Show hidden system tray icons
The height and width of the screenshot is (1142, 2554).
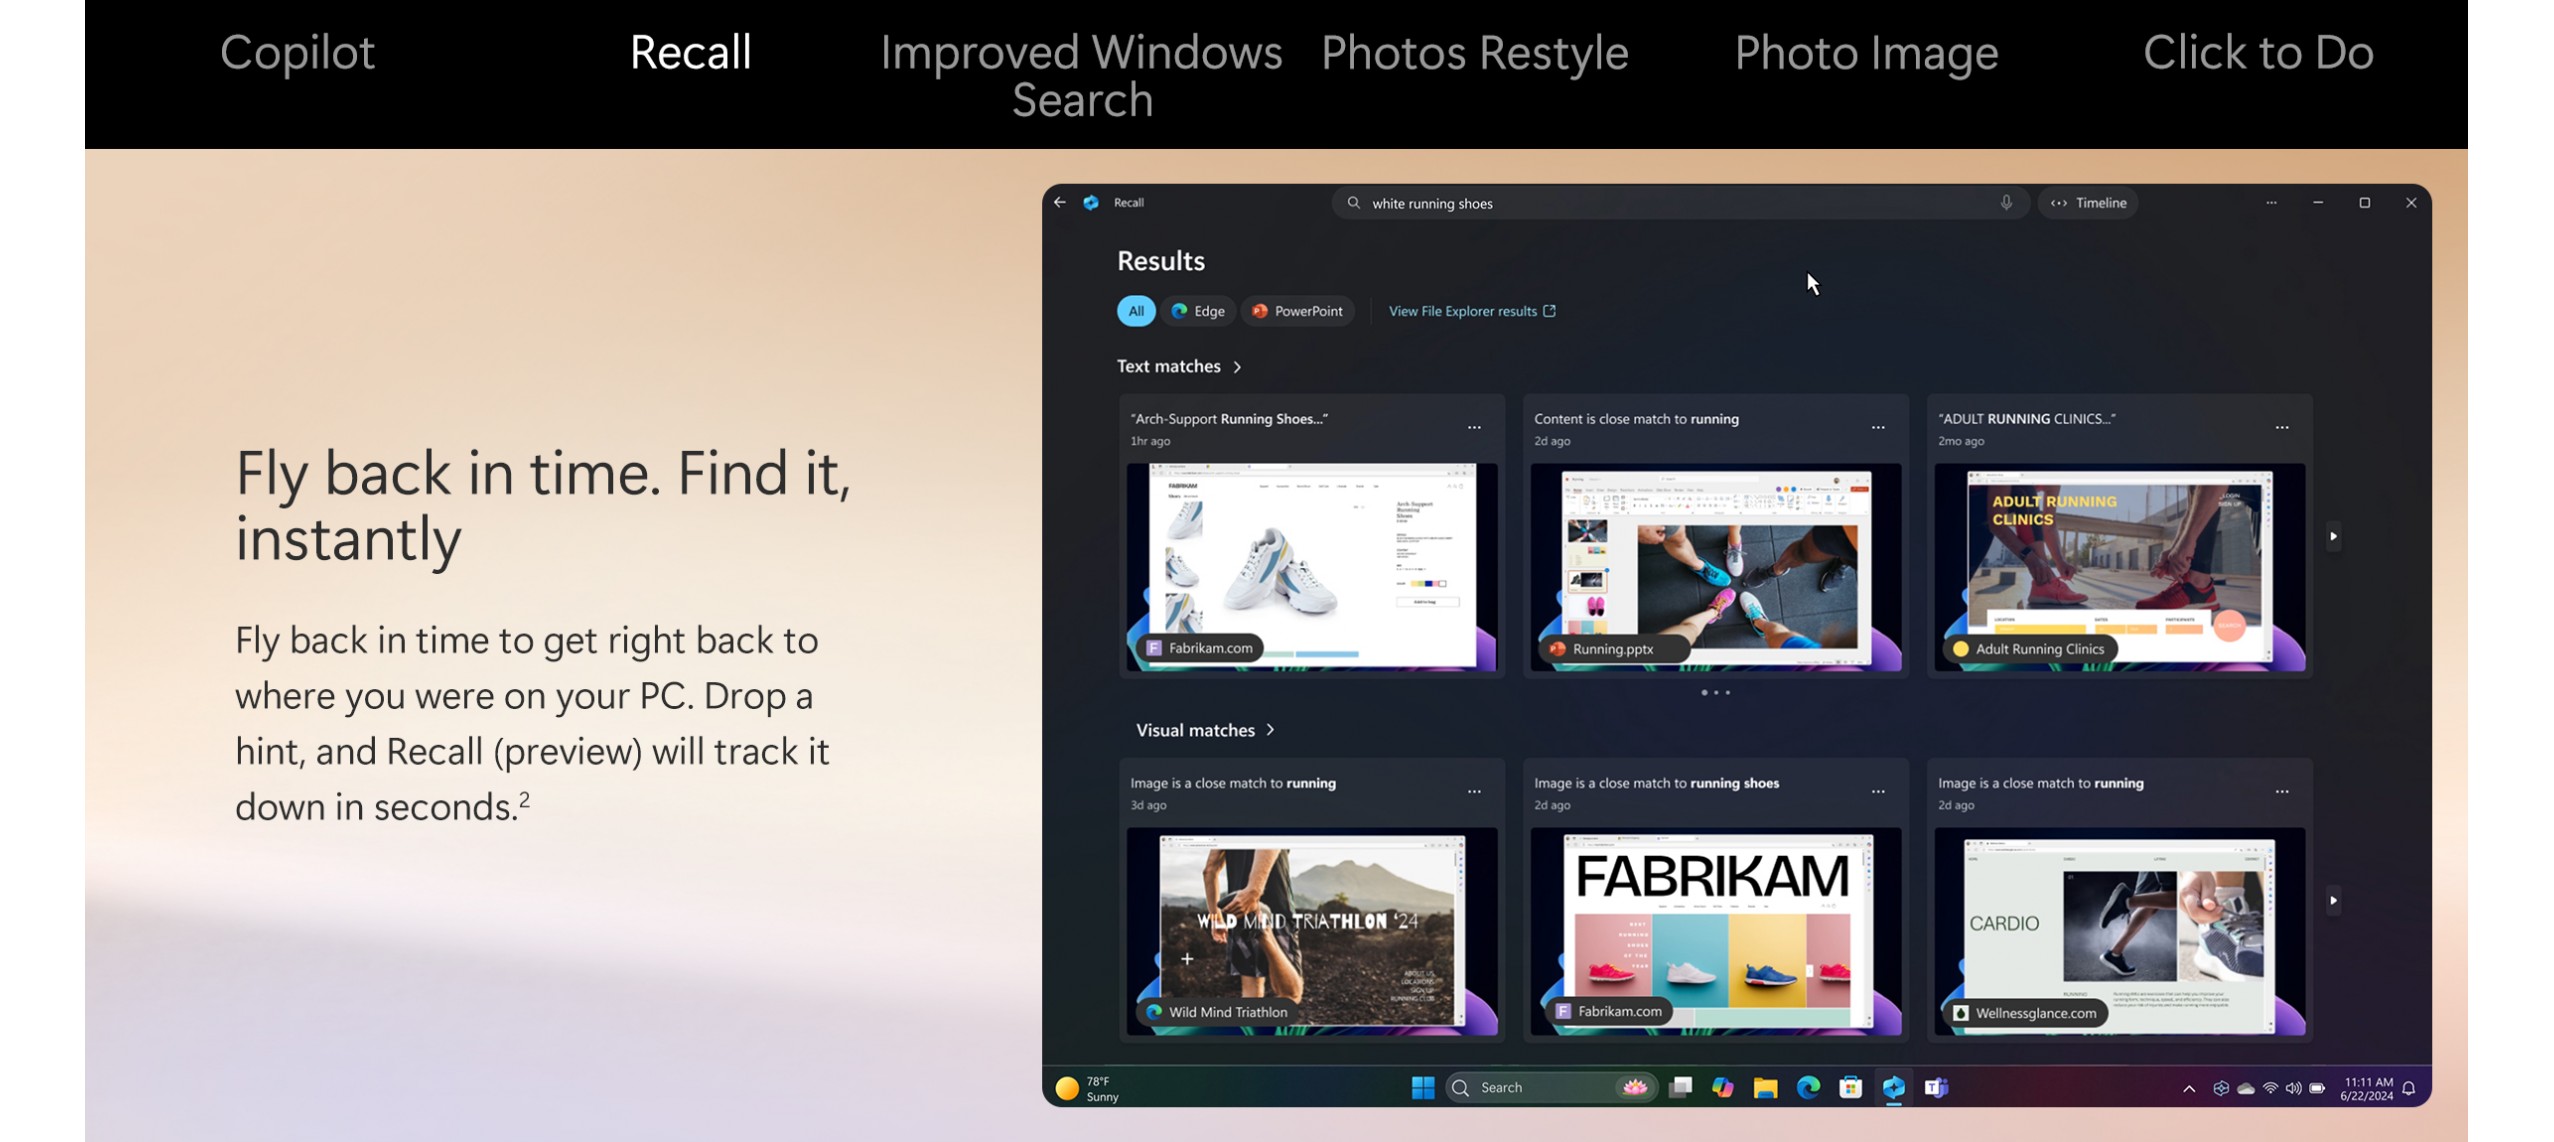2189,1088
